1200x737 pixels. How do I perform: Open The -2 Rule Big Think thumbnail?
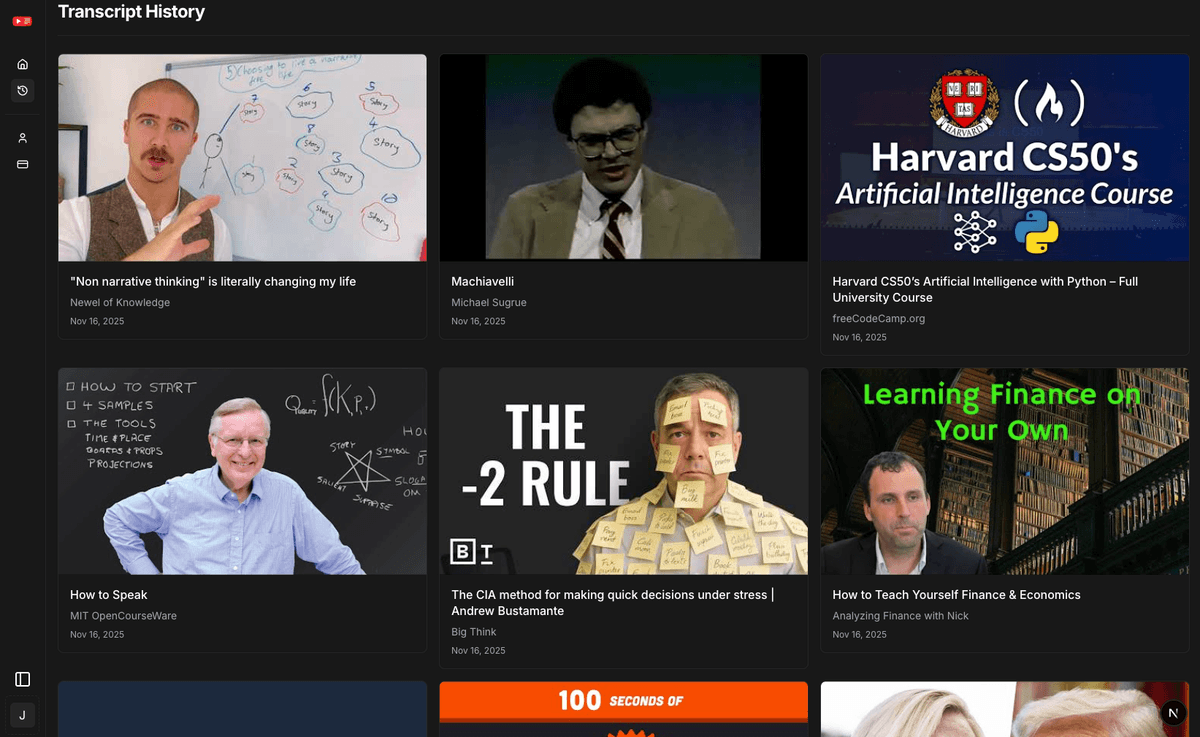click(x=624, y=471)
